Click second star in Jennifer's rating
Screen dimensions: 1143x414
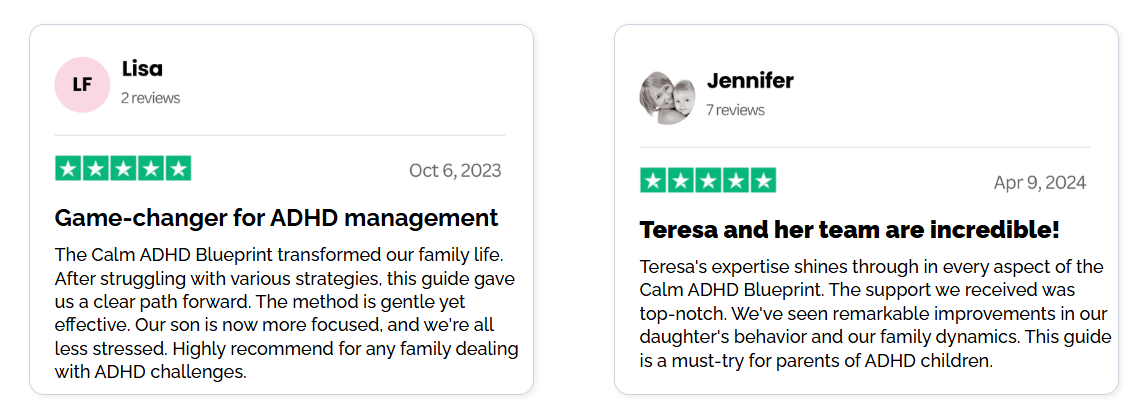(681, 181)
